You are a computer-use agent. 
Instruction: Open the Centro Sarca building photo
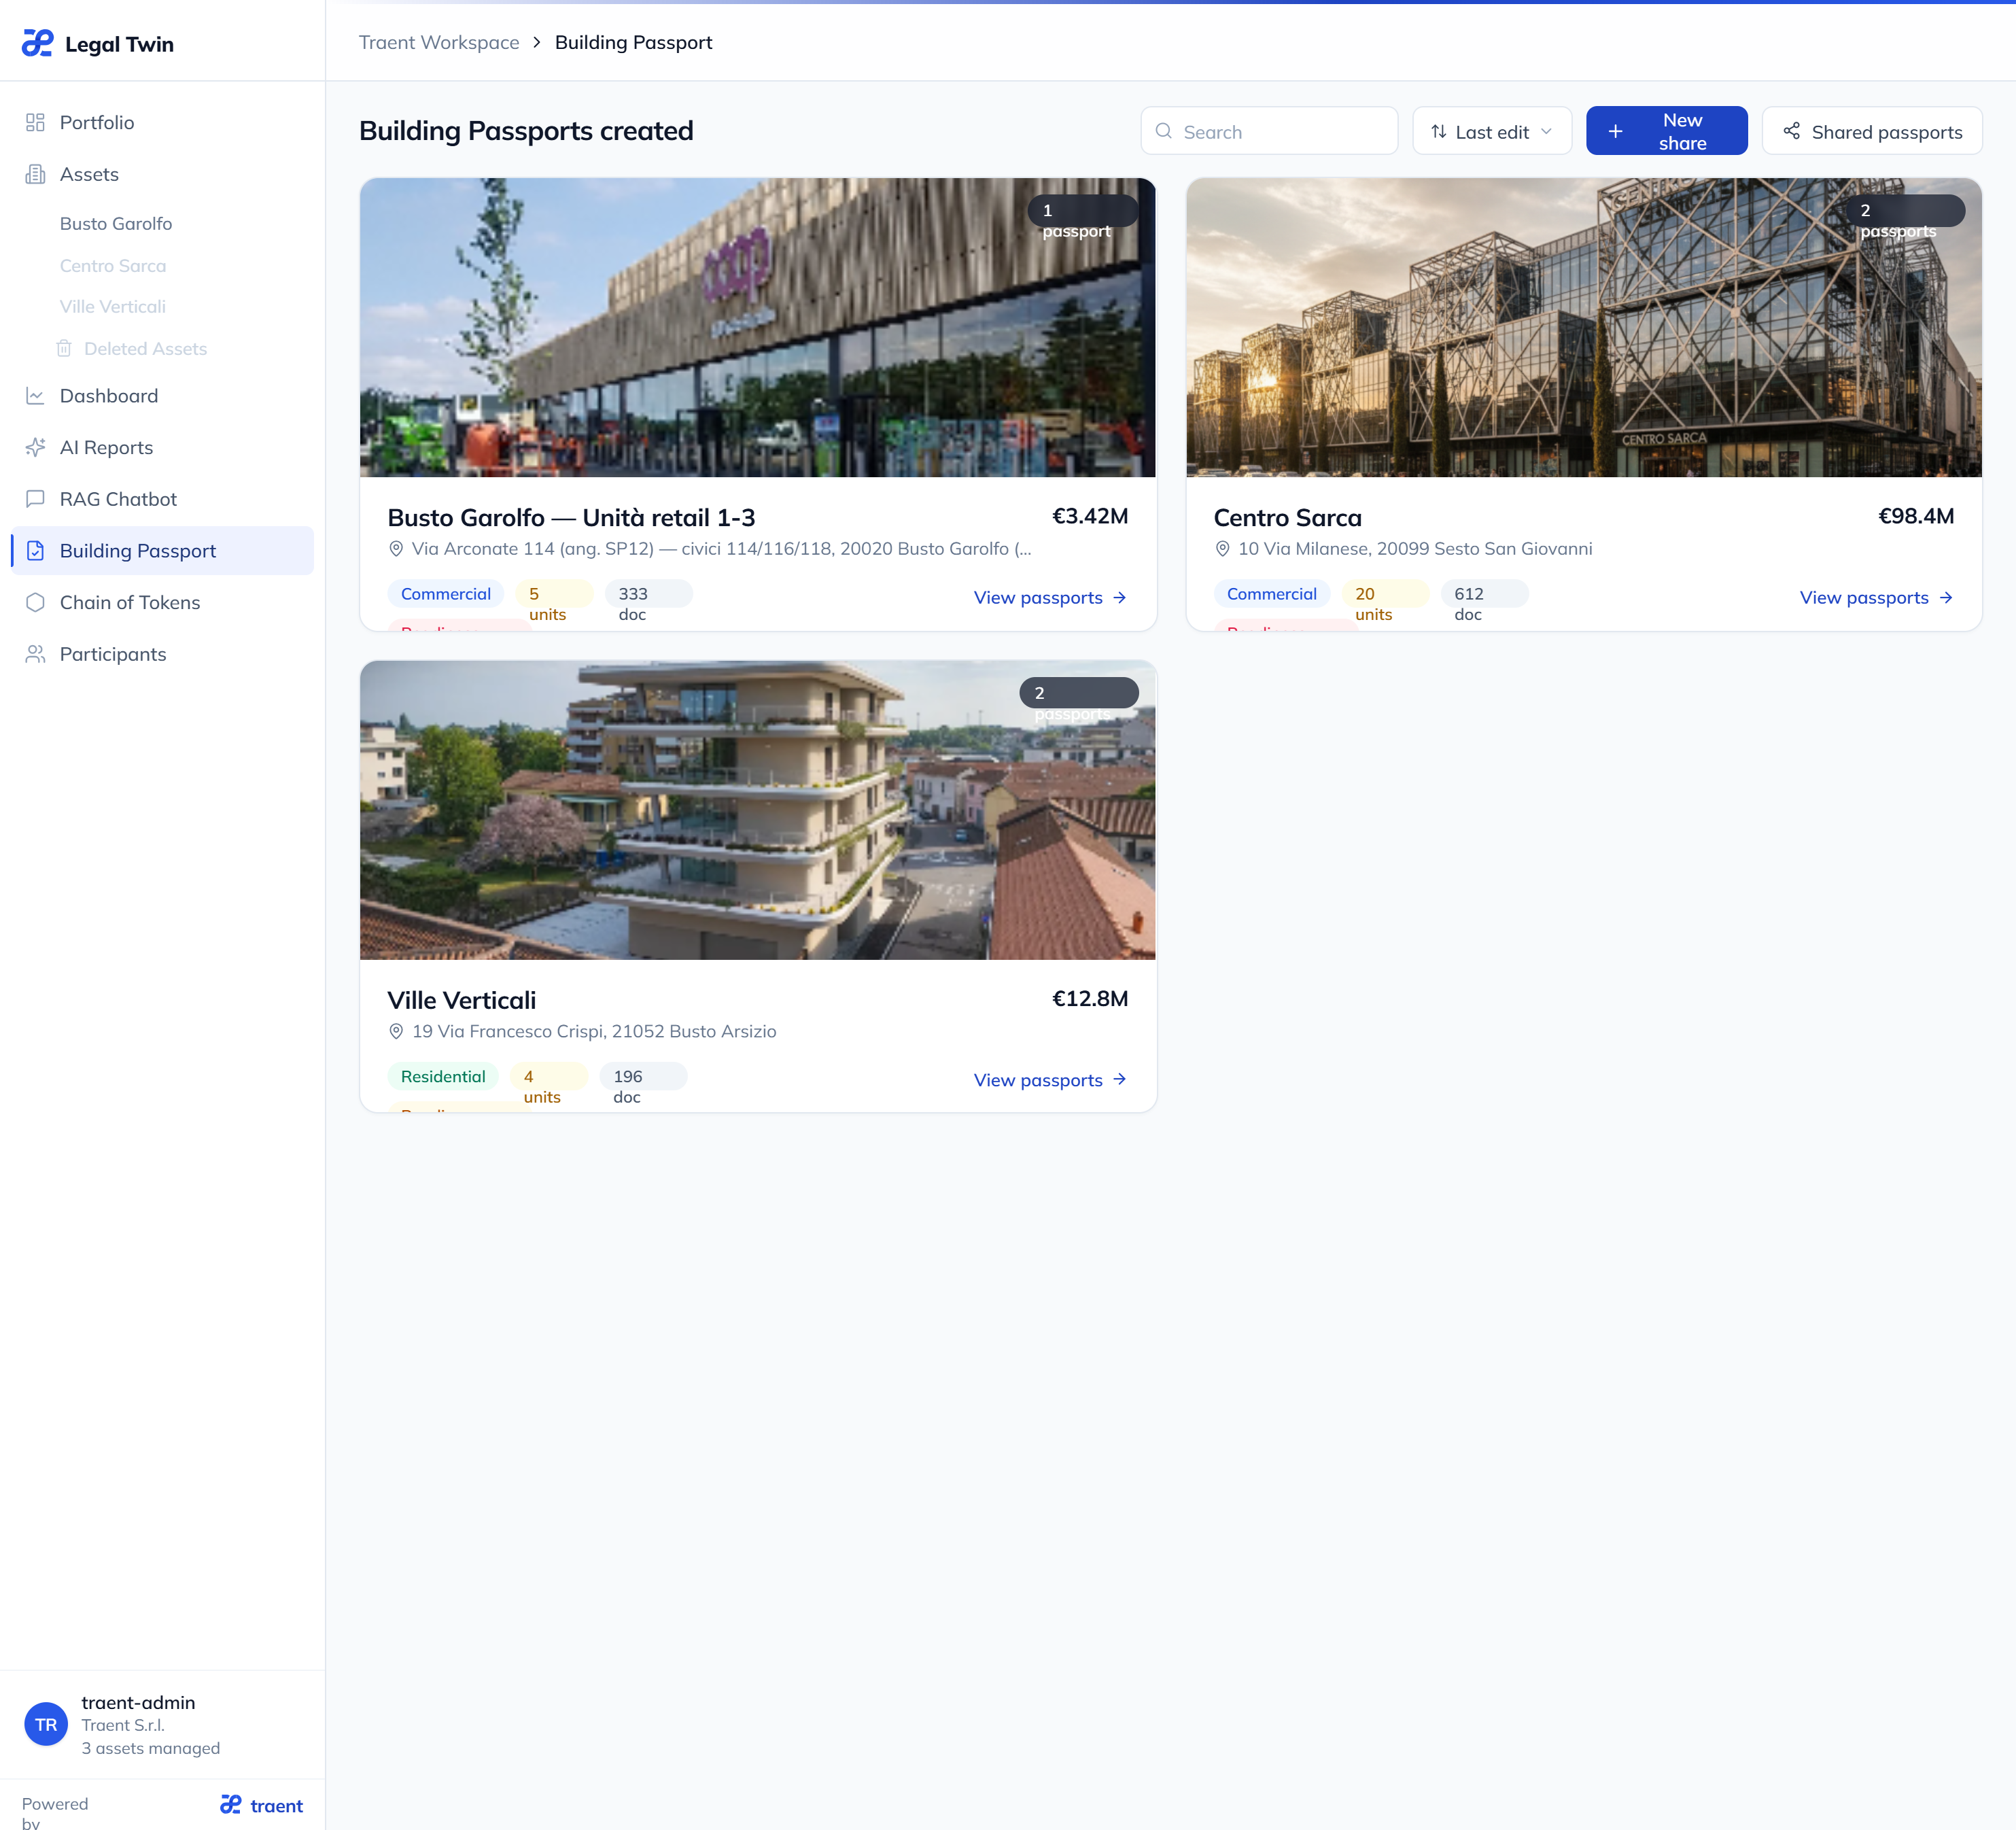click(x=1583, y=327)
